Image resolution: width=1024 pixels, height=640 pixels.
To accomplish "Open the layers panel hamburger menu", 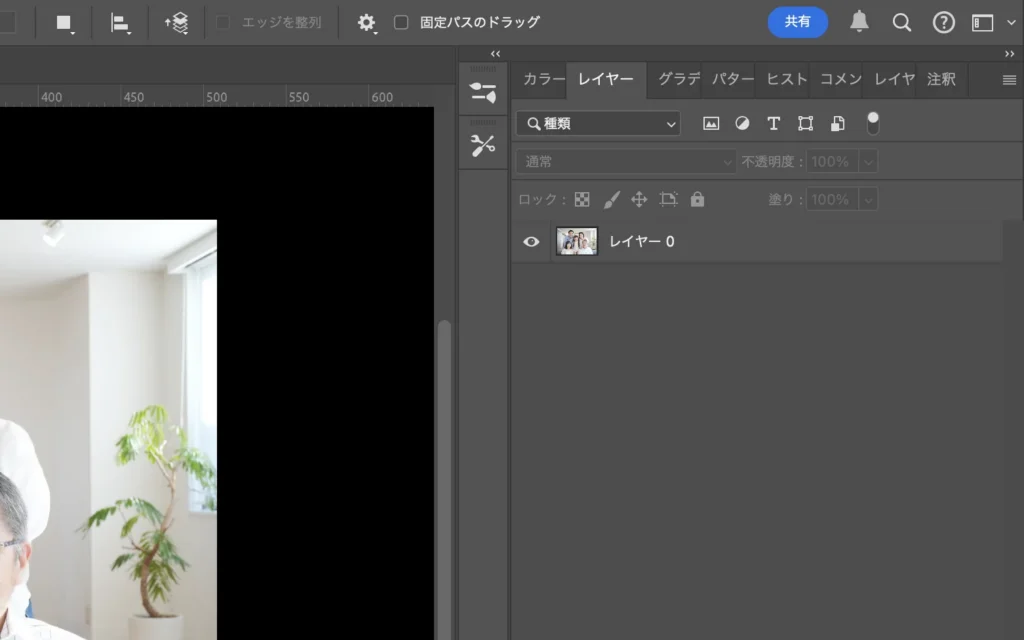I will pos(1009,80).
